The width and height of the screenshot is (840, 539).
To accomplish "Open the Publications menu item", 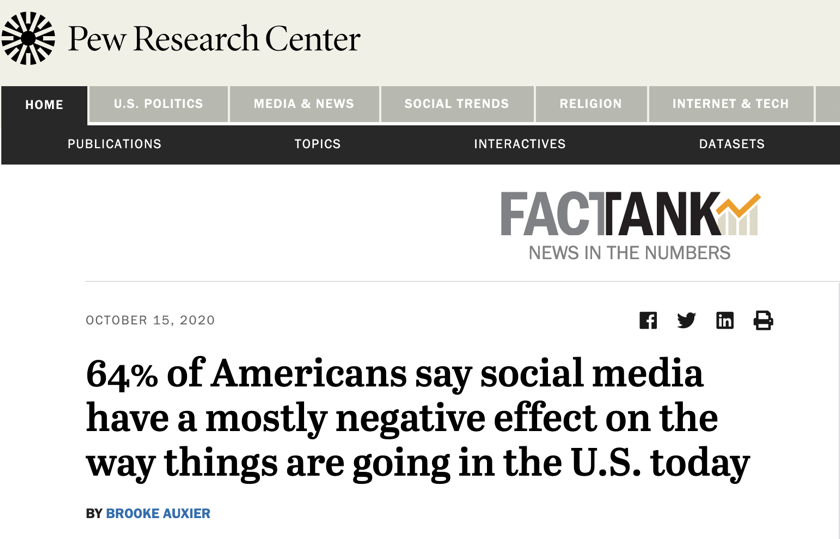I will 114,144.
